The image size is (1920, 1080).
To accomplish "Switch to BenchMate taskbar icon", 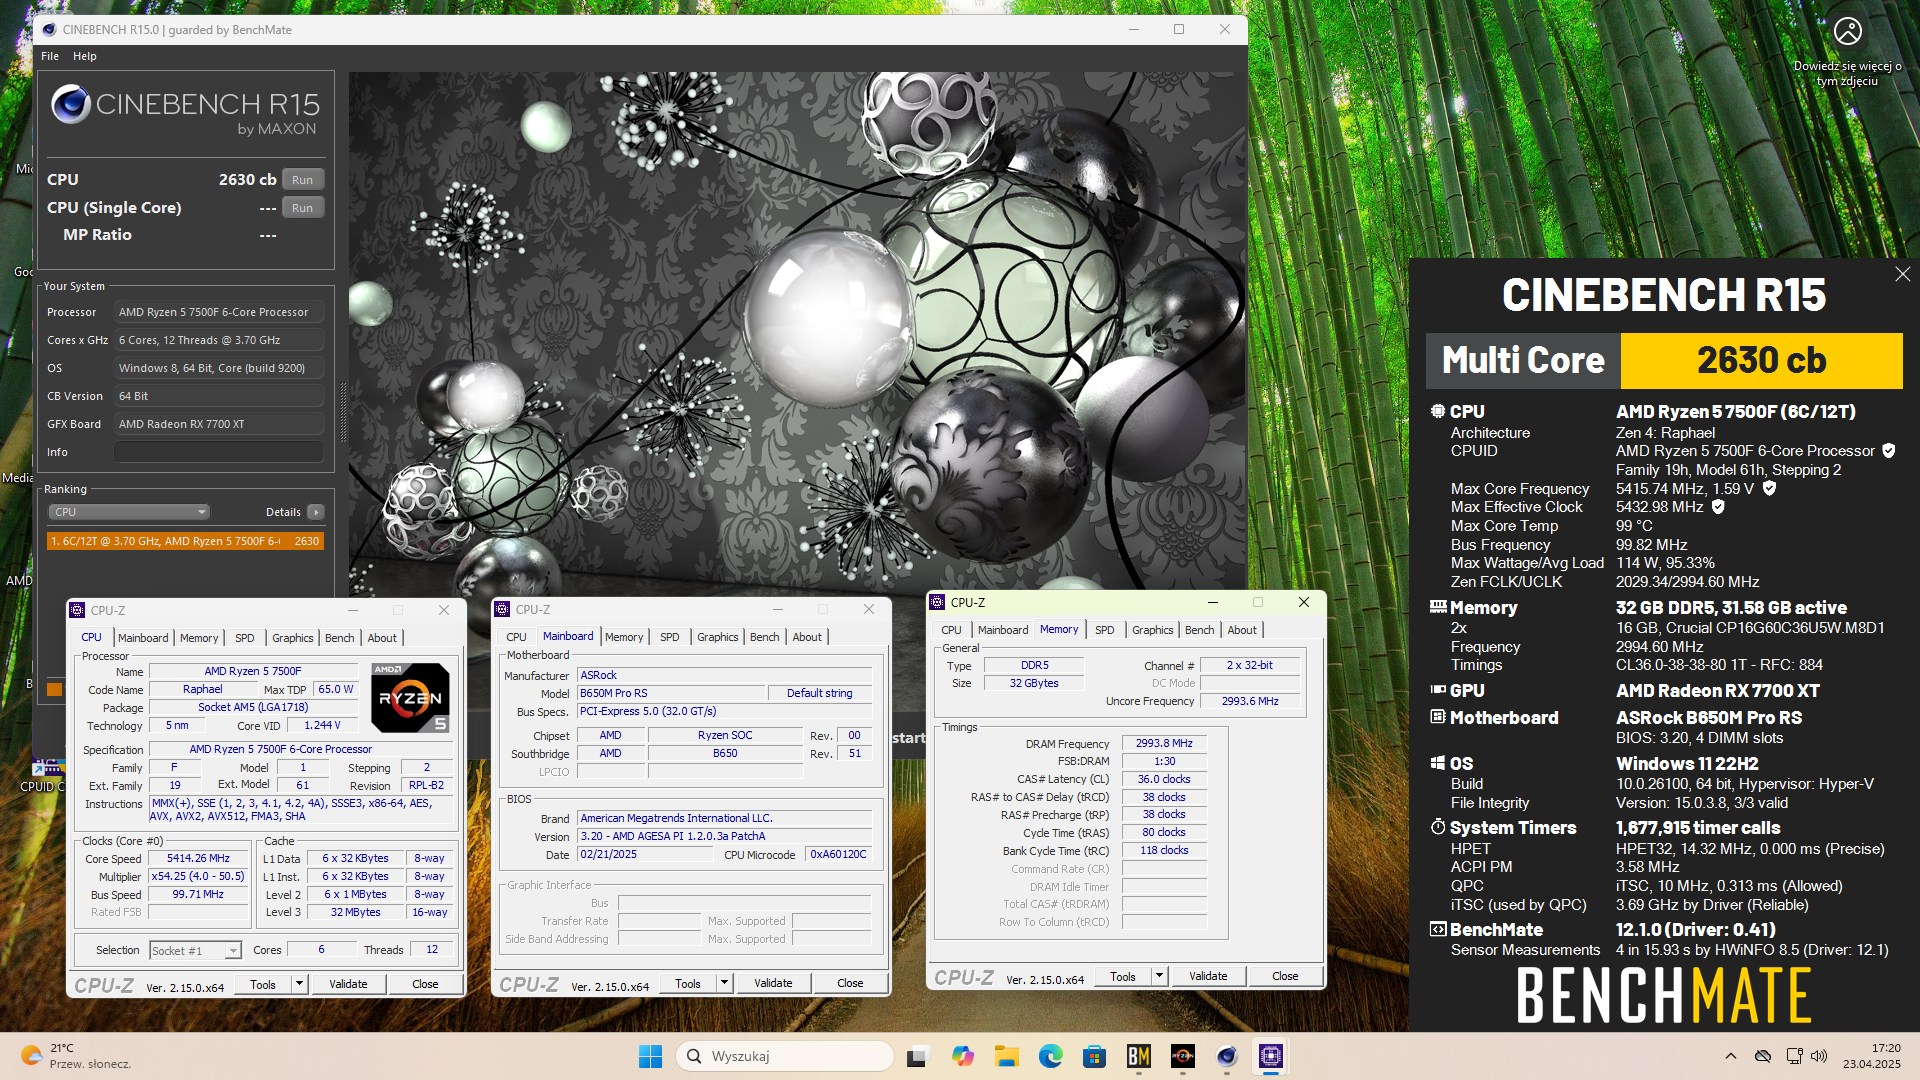I will pyautogui.click(x=1138, y=1056).
